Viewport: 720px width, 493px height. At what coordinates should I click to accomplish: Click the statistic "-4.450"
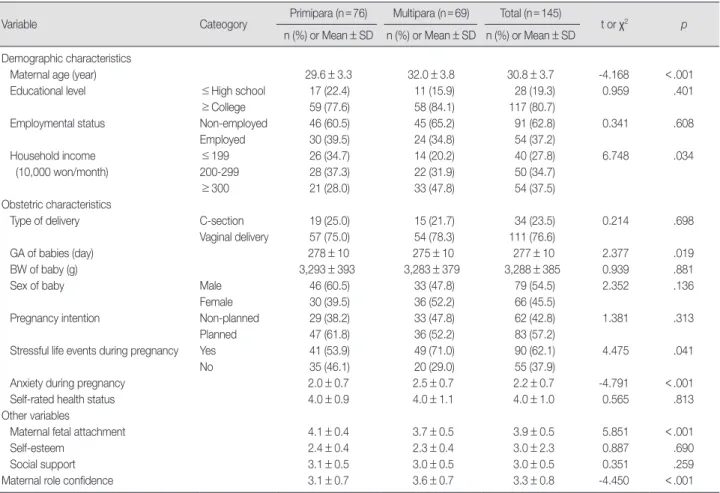tap(614, 481)
